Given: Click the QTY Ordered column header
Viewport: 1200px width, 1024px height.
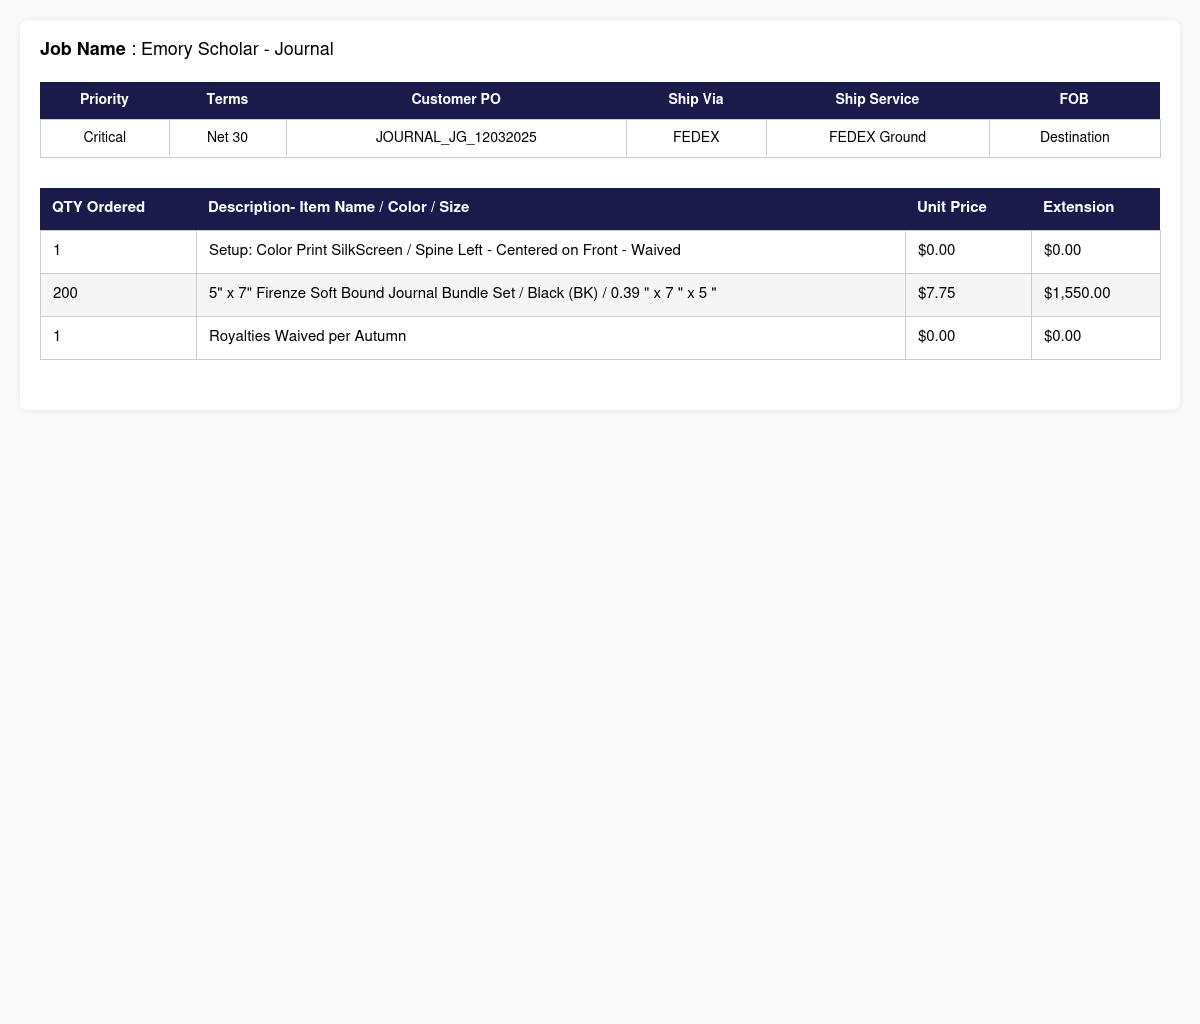Looking at the screenshot, I should tap(99, 207).
